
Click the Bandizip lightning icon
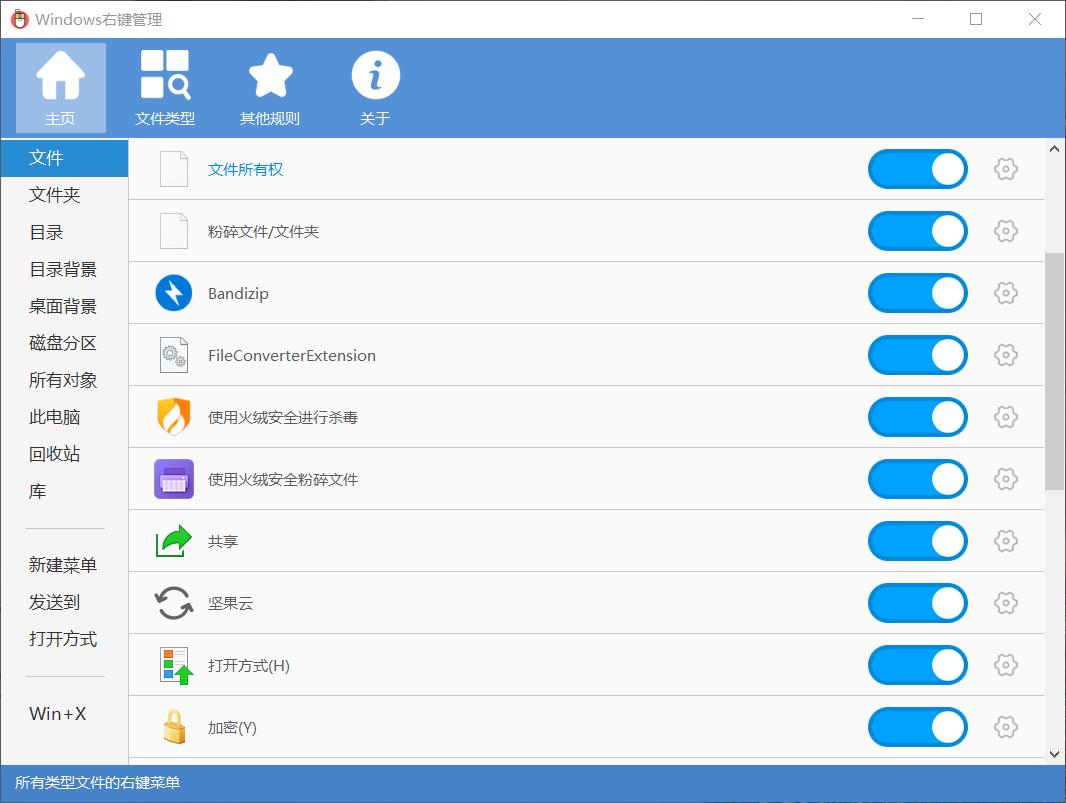(x=174, y=293)
